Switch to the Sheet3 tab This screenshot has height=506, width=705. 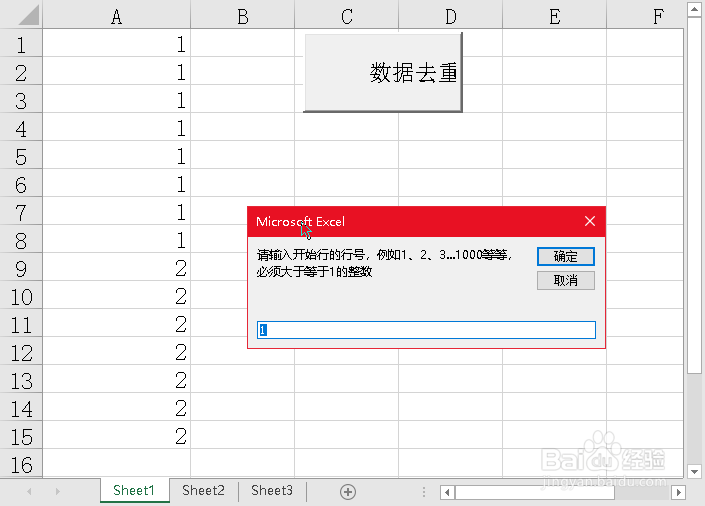coord(272,490)
